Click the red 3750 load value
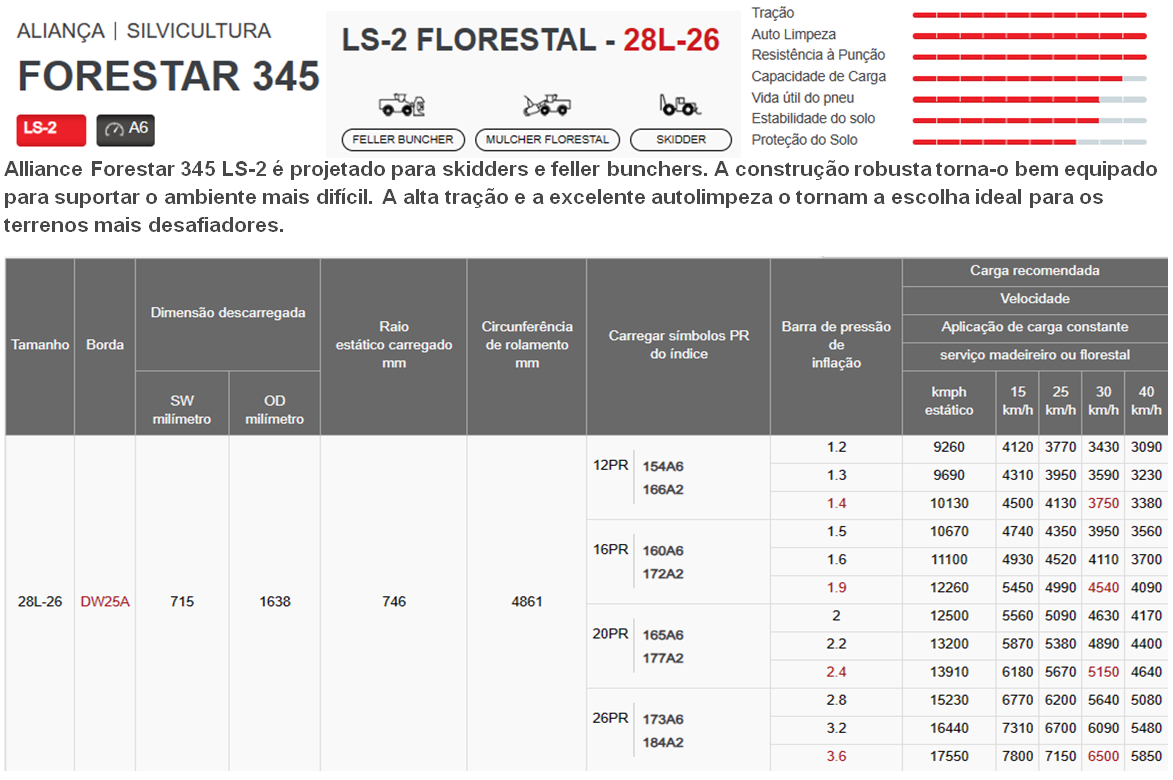Image resolution: width=1173 pixels, height=780 pixels. tap(1103, 504)
